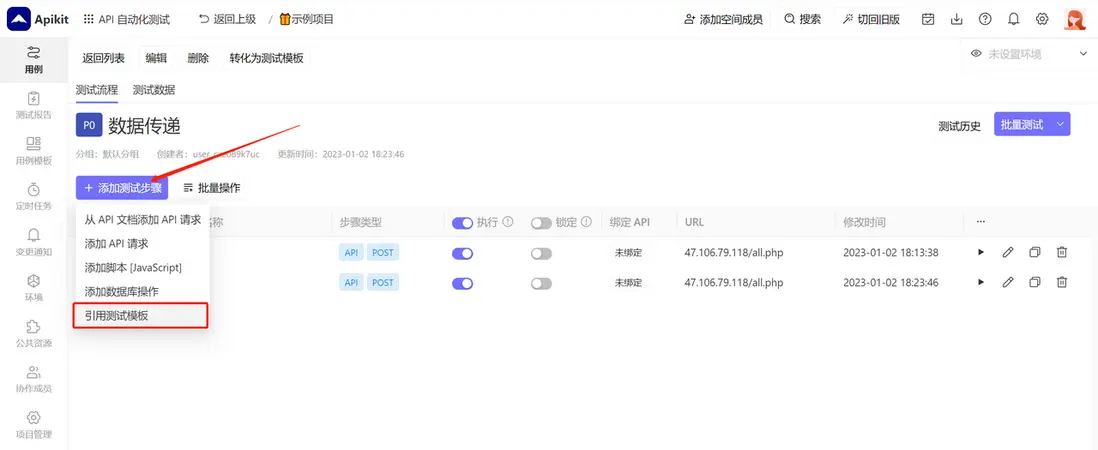Screen dimensions: 1098x450
Task: Click the 修改时间 column header
Action: click(864, 222)
